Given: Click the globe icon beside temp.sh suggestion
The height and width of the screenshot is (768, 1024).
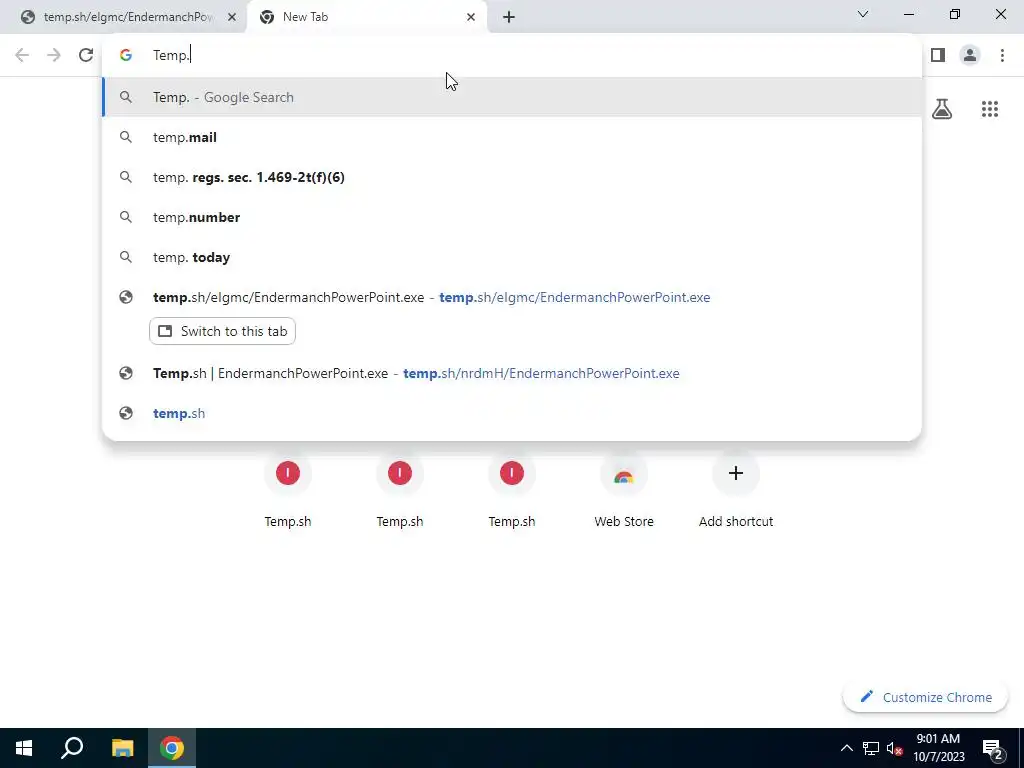Looking at the screenshot, I should 126,413.
